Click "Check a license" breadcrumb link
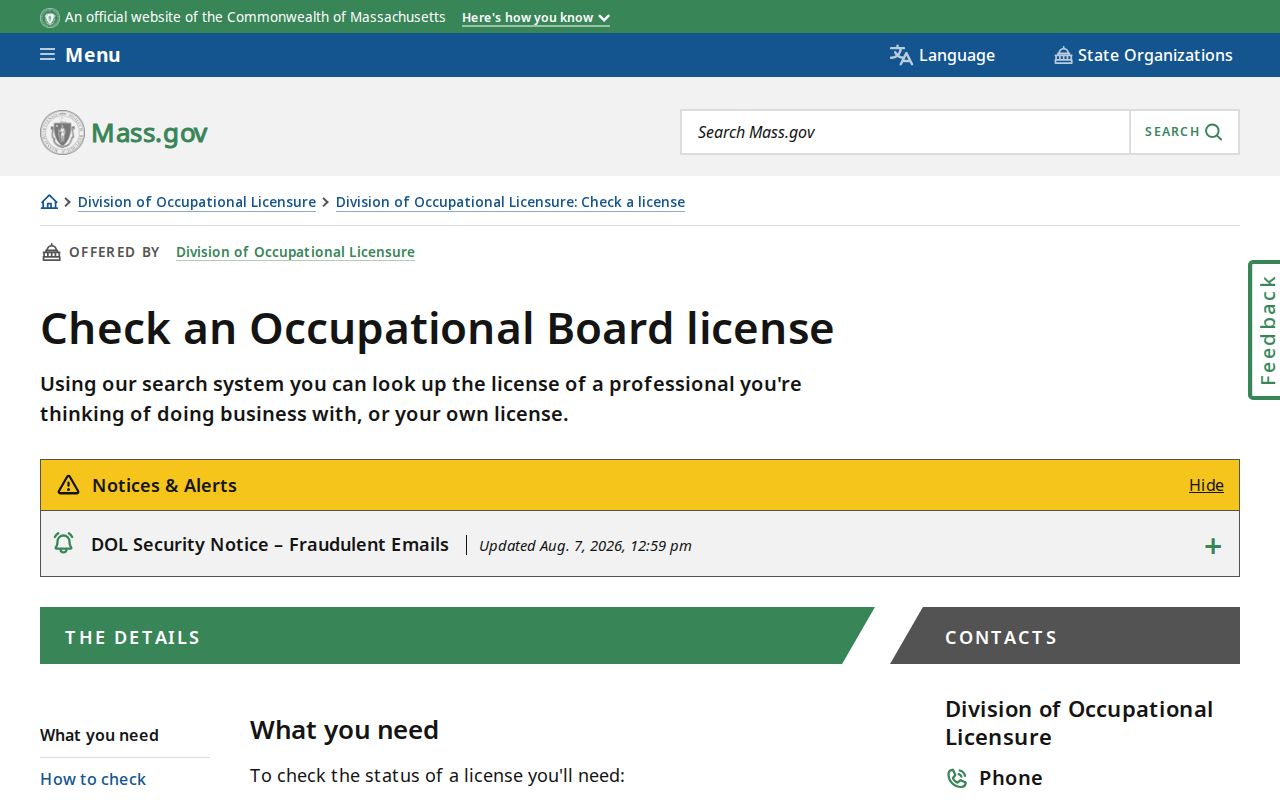This screenshot has height=800, width=1280. [x=510, y=202]
